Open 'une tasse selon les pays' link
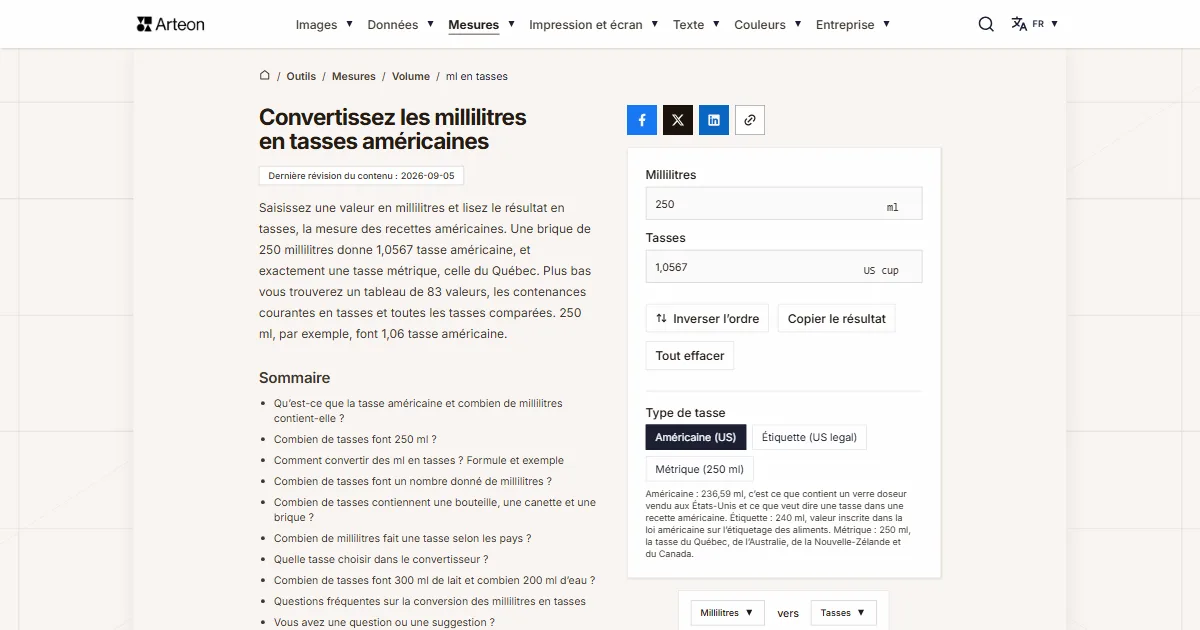 pyautogui.click(x=403, y=538)
